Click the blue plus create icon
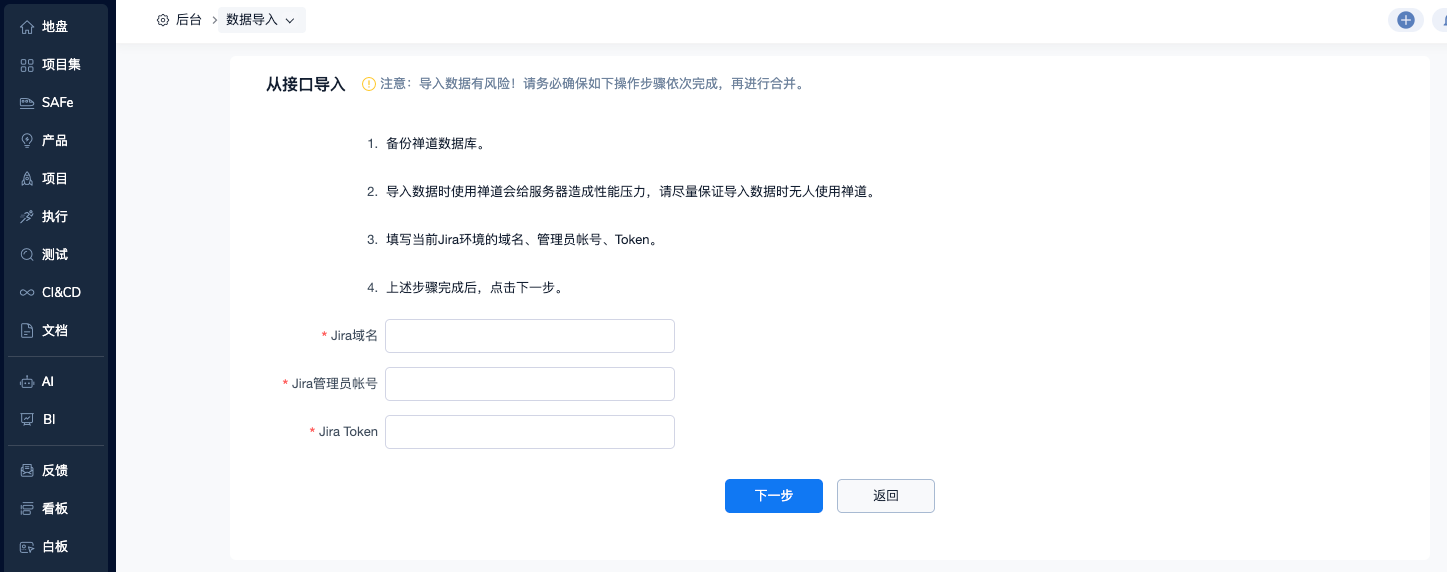Screen dimensions: 1447x572 (1405, 20)
